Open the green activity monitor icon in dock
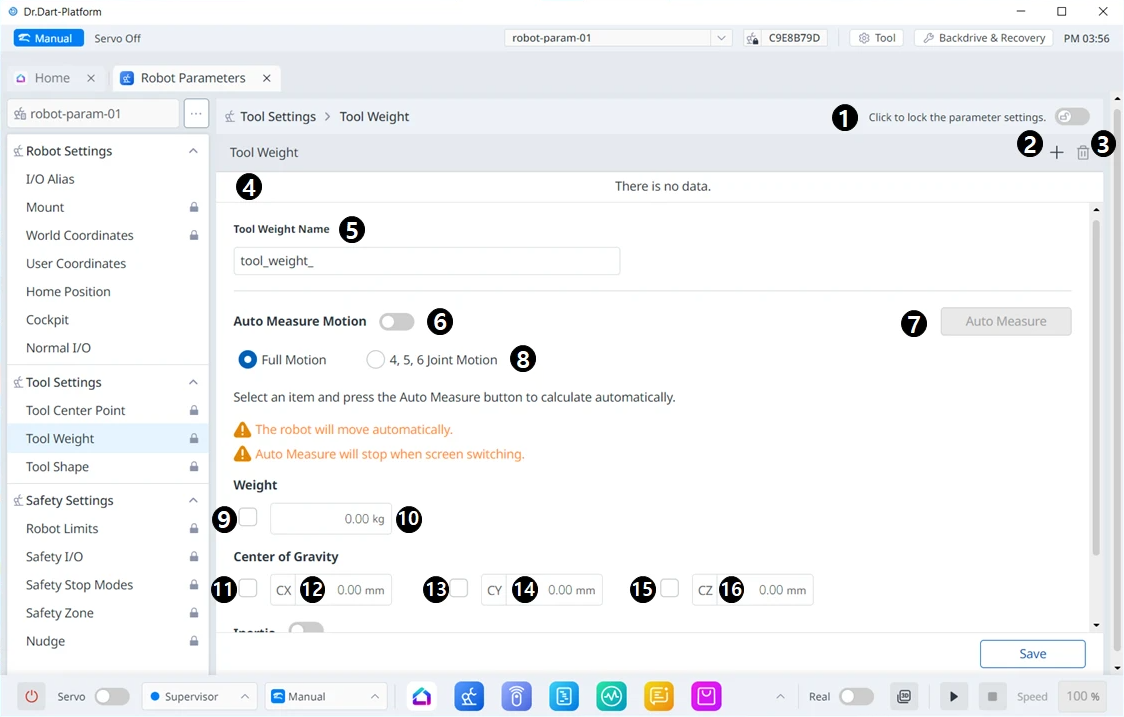Image resolution: width=1124 pixels, height=717 pixels. coord(611,696)
